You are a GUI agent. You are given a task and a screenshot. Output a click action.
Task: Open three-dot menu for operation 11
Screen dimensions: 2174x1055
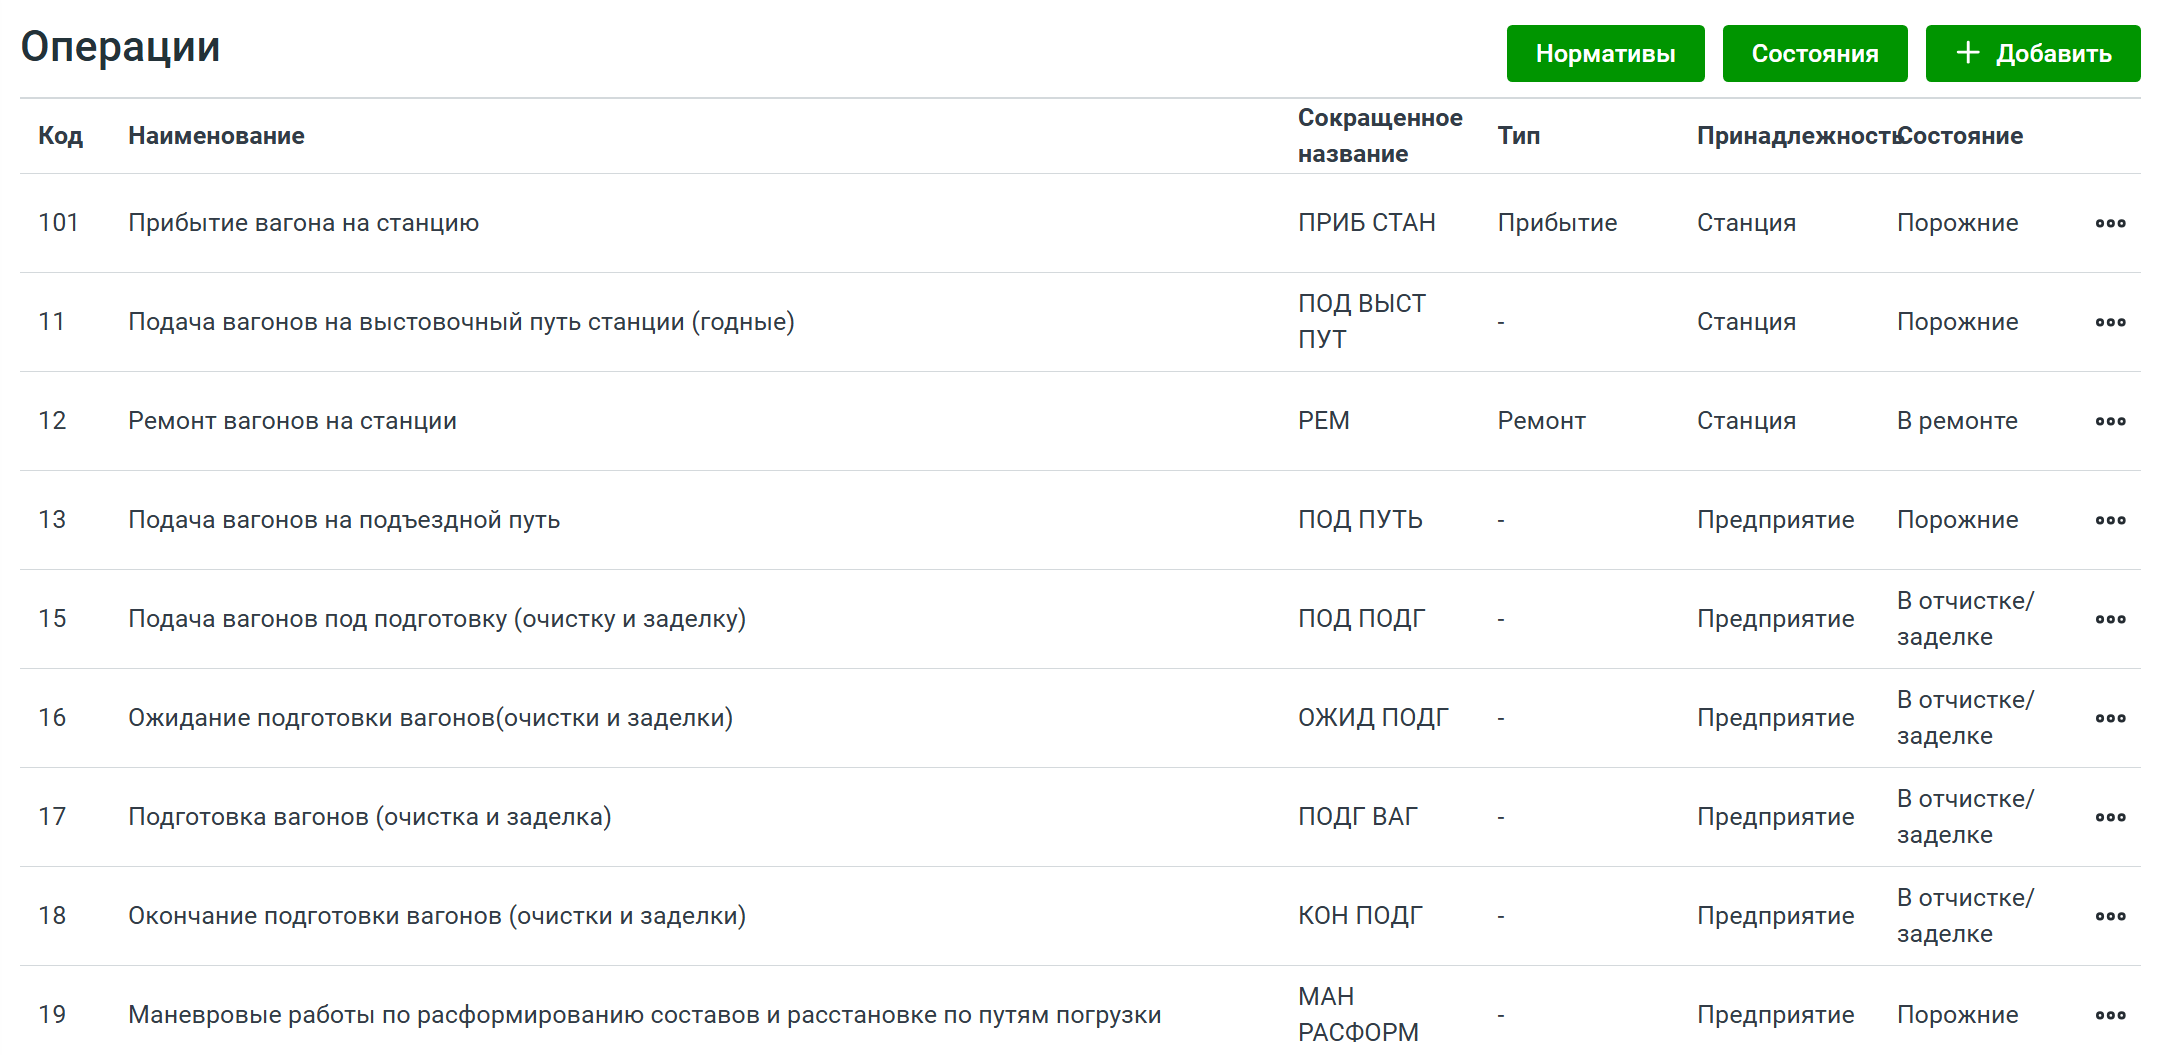coord(2110,322)
